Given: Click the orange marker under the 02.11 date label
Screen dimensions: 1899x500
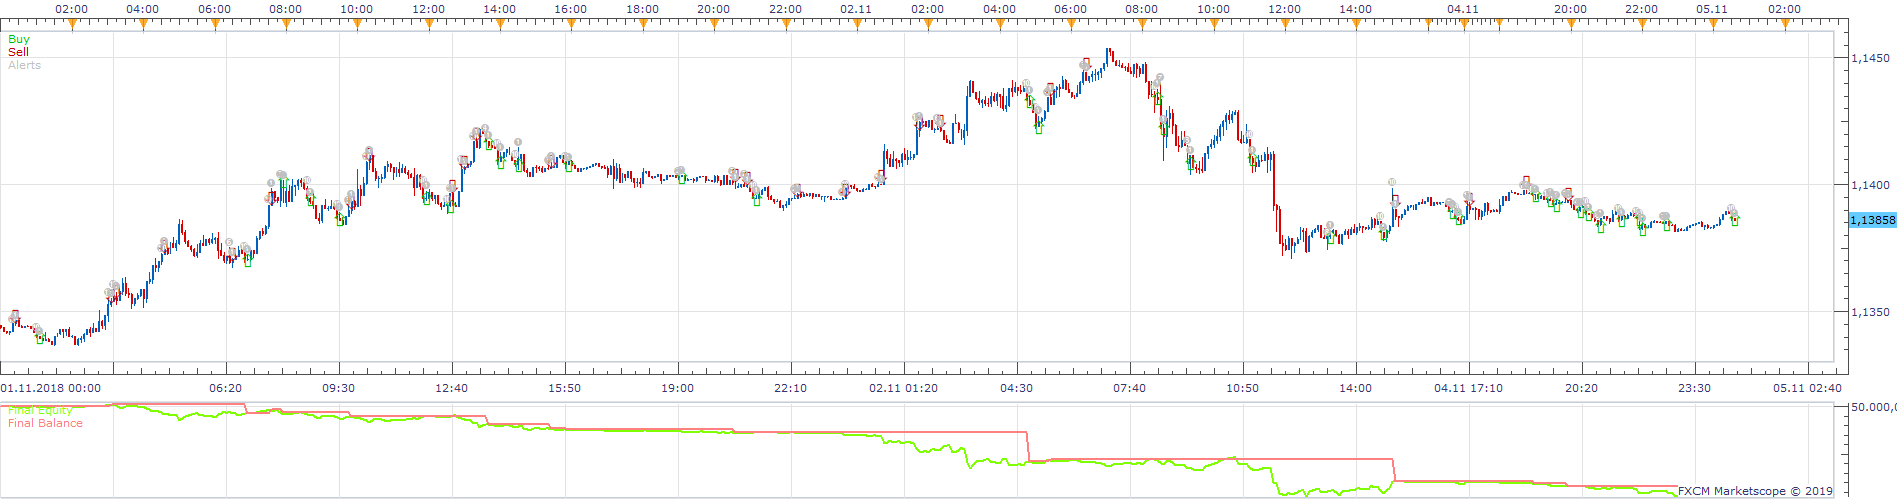Looking at the screenshot, I should pos(857,25).
